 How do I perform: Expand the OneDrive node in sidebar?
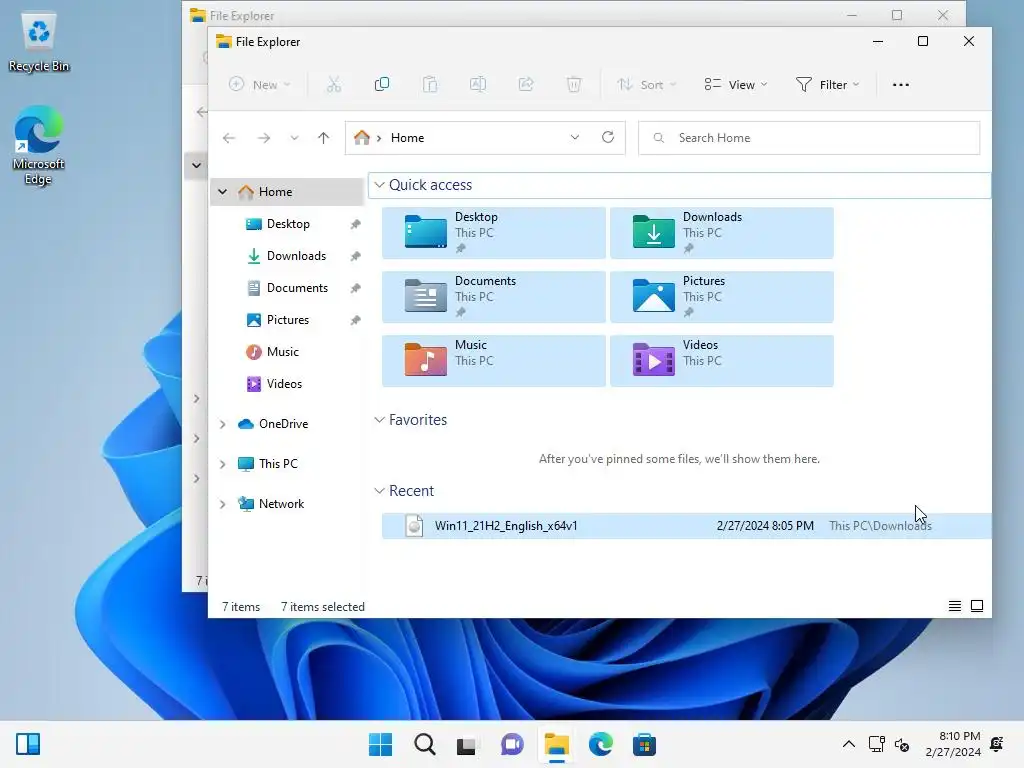[x=223, y=424]
